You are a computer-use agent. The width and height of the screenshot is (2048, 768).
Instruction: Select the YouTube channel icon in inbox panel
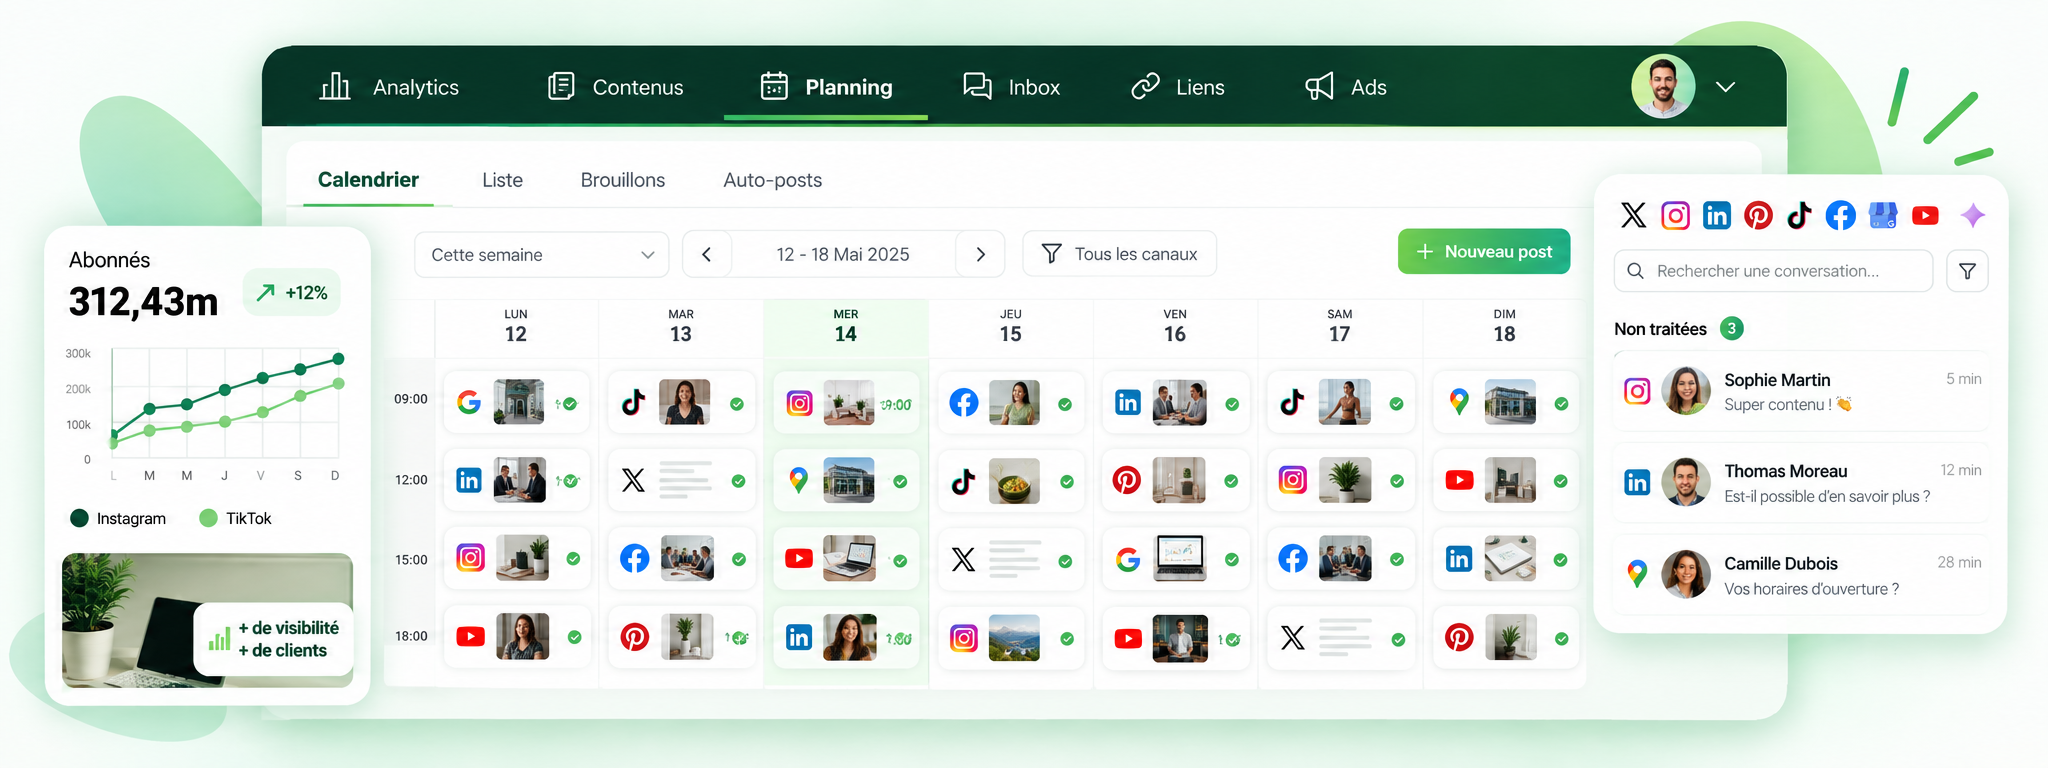(x=1925, y=215)
